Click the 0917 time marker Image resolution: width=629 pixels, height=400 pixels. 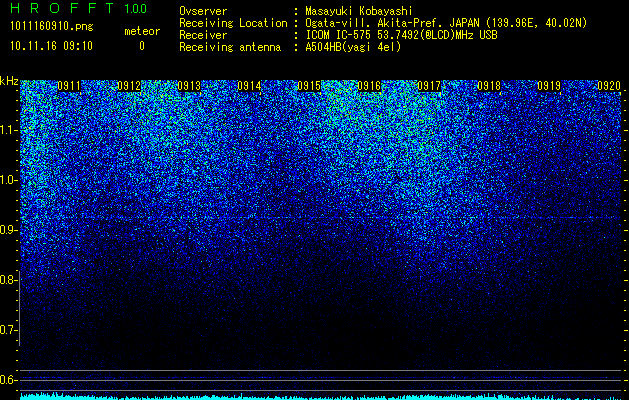[429, 86]
